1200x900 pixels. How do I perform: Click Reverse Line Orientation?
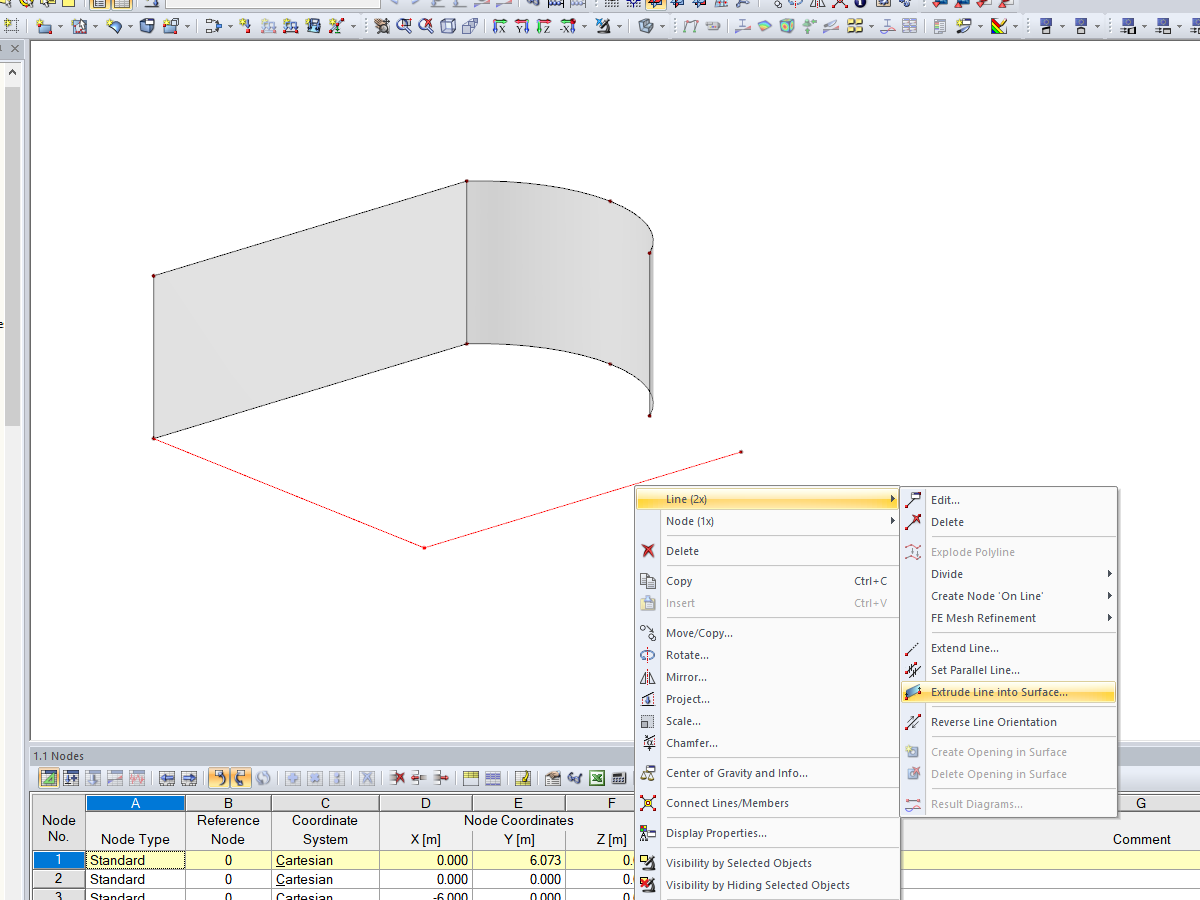pos(994,721)
